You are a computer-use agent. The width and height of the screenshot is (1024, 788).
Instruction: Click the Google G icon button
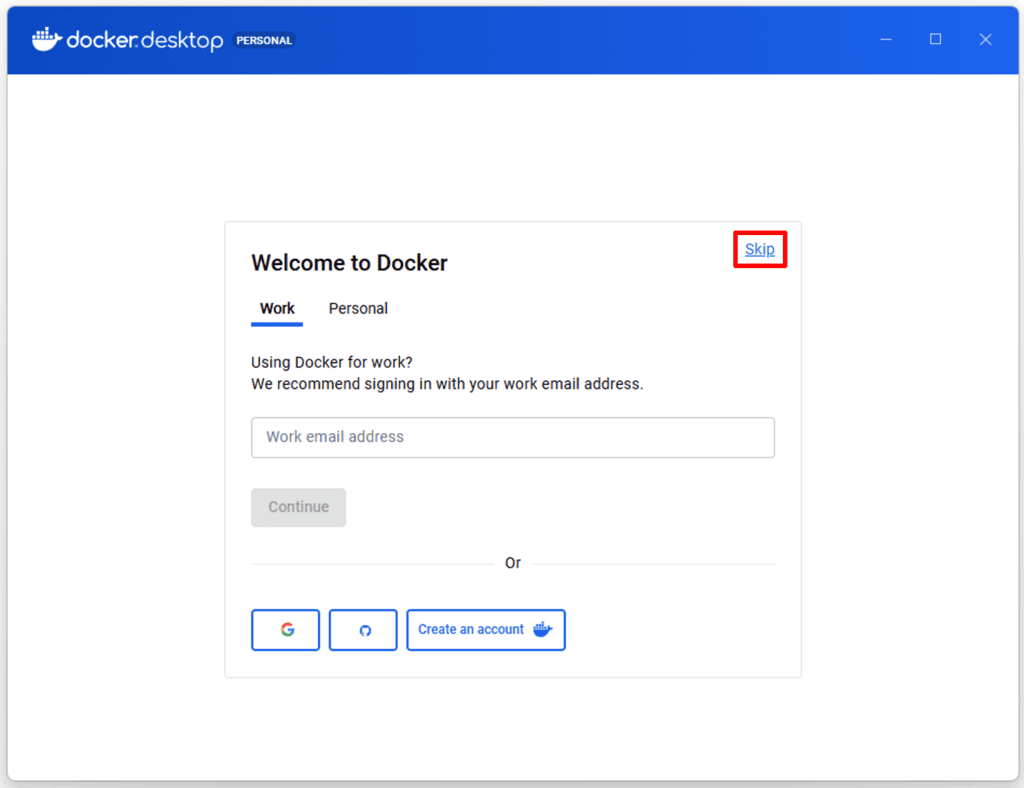285,630
